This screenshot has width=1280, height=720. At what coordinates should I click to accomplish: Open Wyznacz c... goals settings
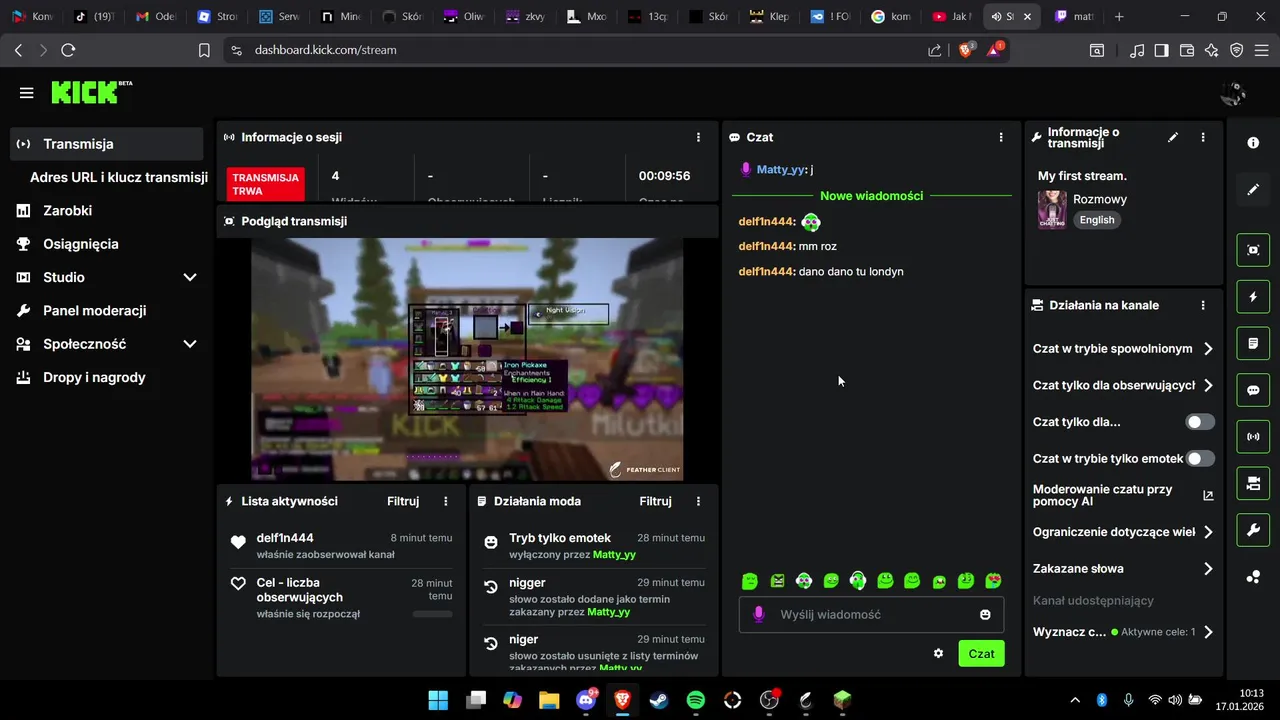coord(1123,632)
